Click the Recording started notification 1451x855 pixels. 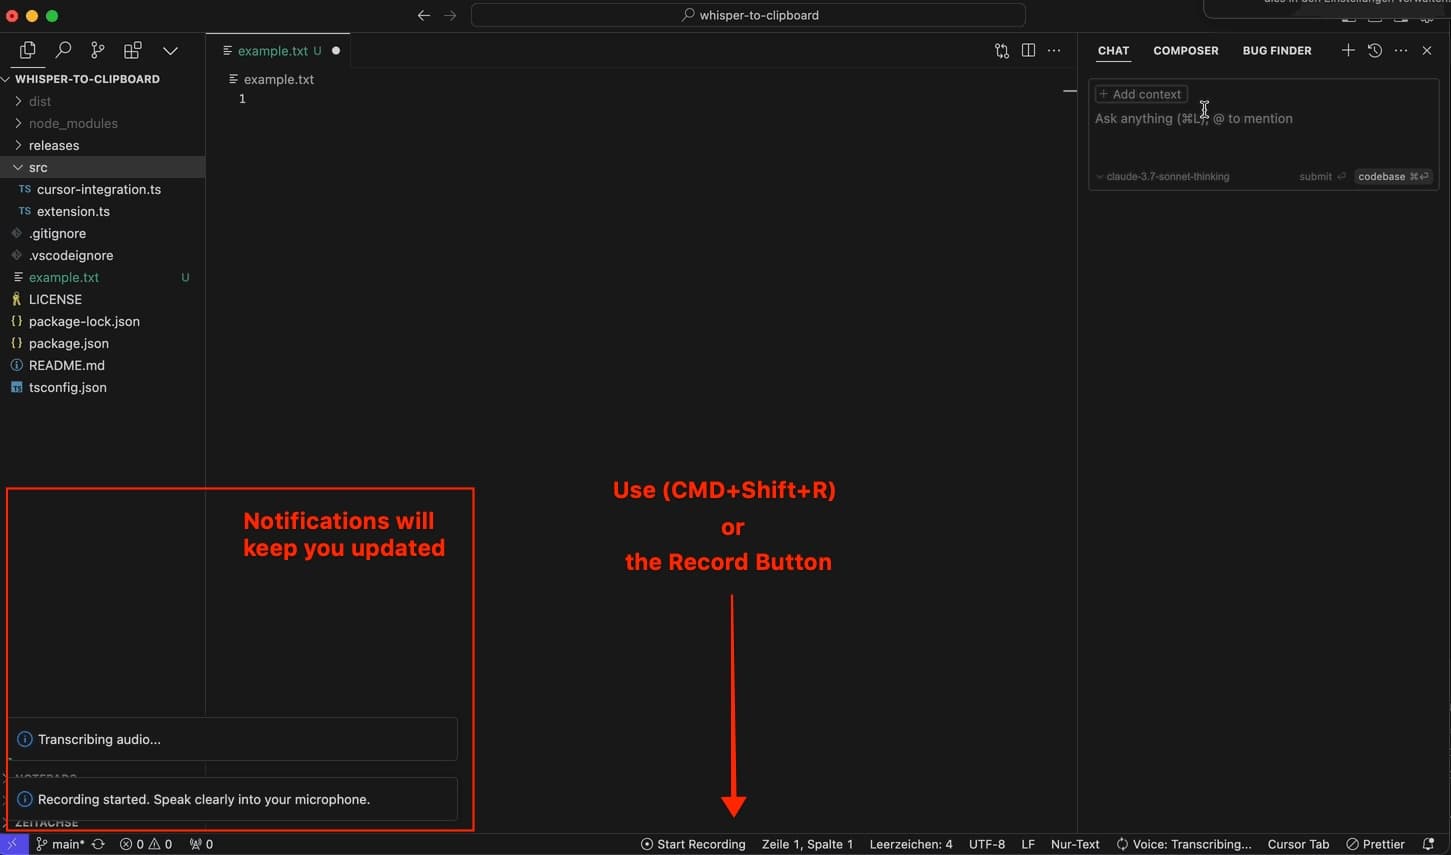tap(233, 799)
